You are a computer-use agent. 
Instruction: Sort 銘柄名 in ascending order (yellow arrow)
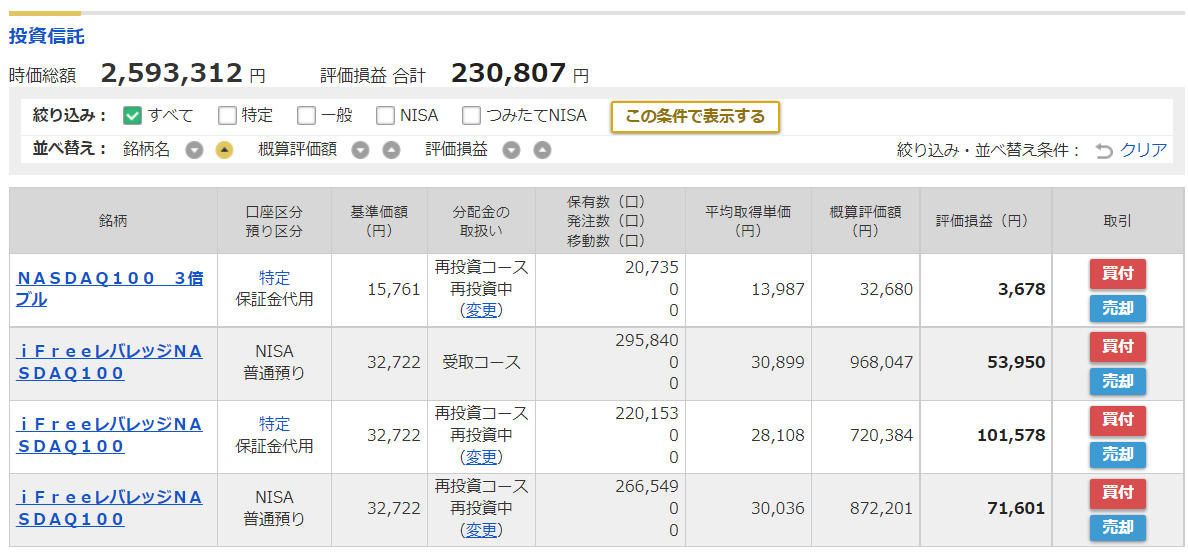(224, 150)
